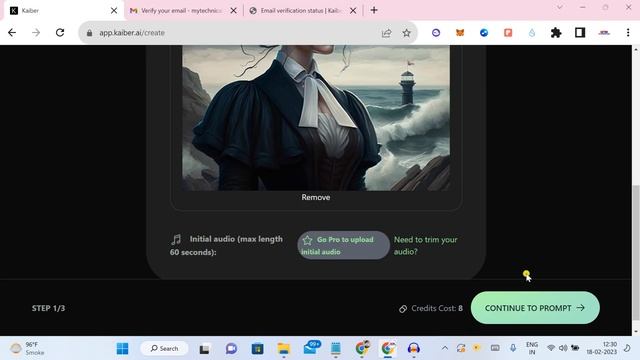Remove the uploaded initial image
The width and height of the screenshot is (640, 360).
[316, 197]
